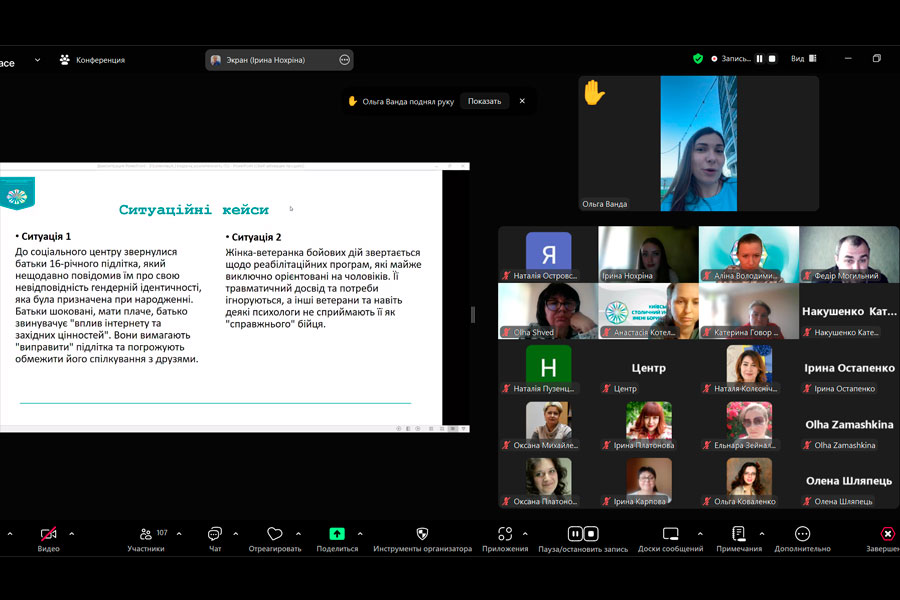900x600 pixels.
Task: Select Аліна Володими... video tile
Action: click(x=749, y=254)
